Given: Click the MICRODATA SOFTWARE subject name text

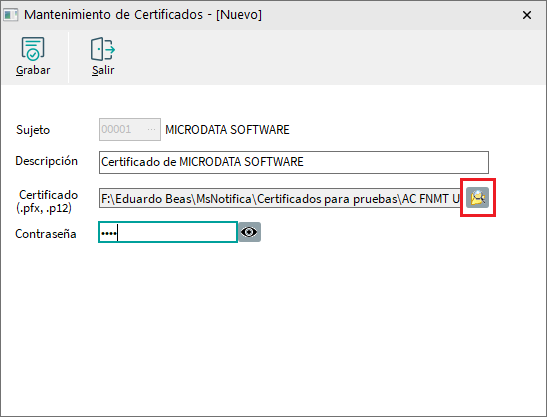Looking at the screenshot, I should 227,130.
